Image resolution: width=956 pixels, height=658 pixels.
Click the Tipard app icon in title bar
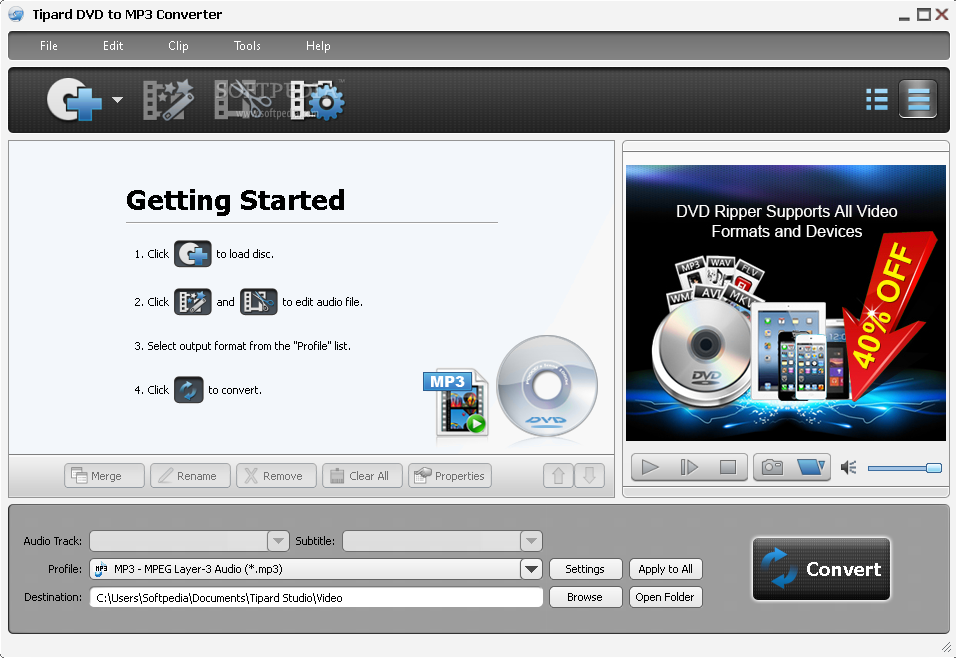coord(16,15)
